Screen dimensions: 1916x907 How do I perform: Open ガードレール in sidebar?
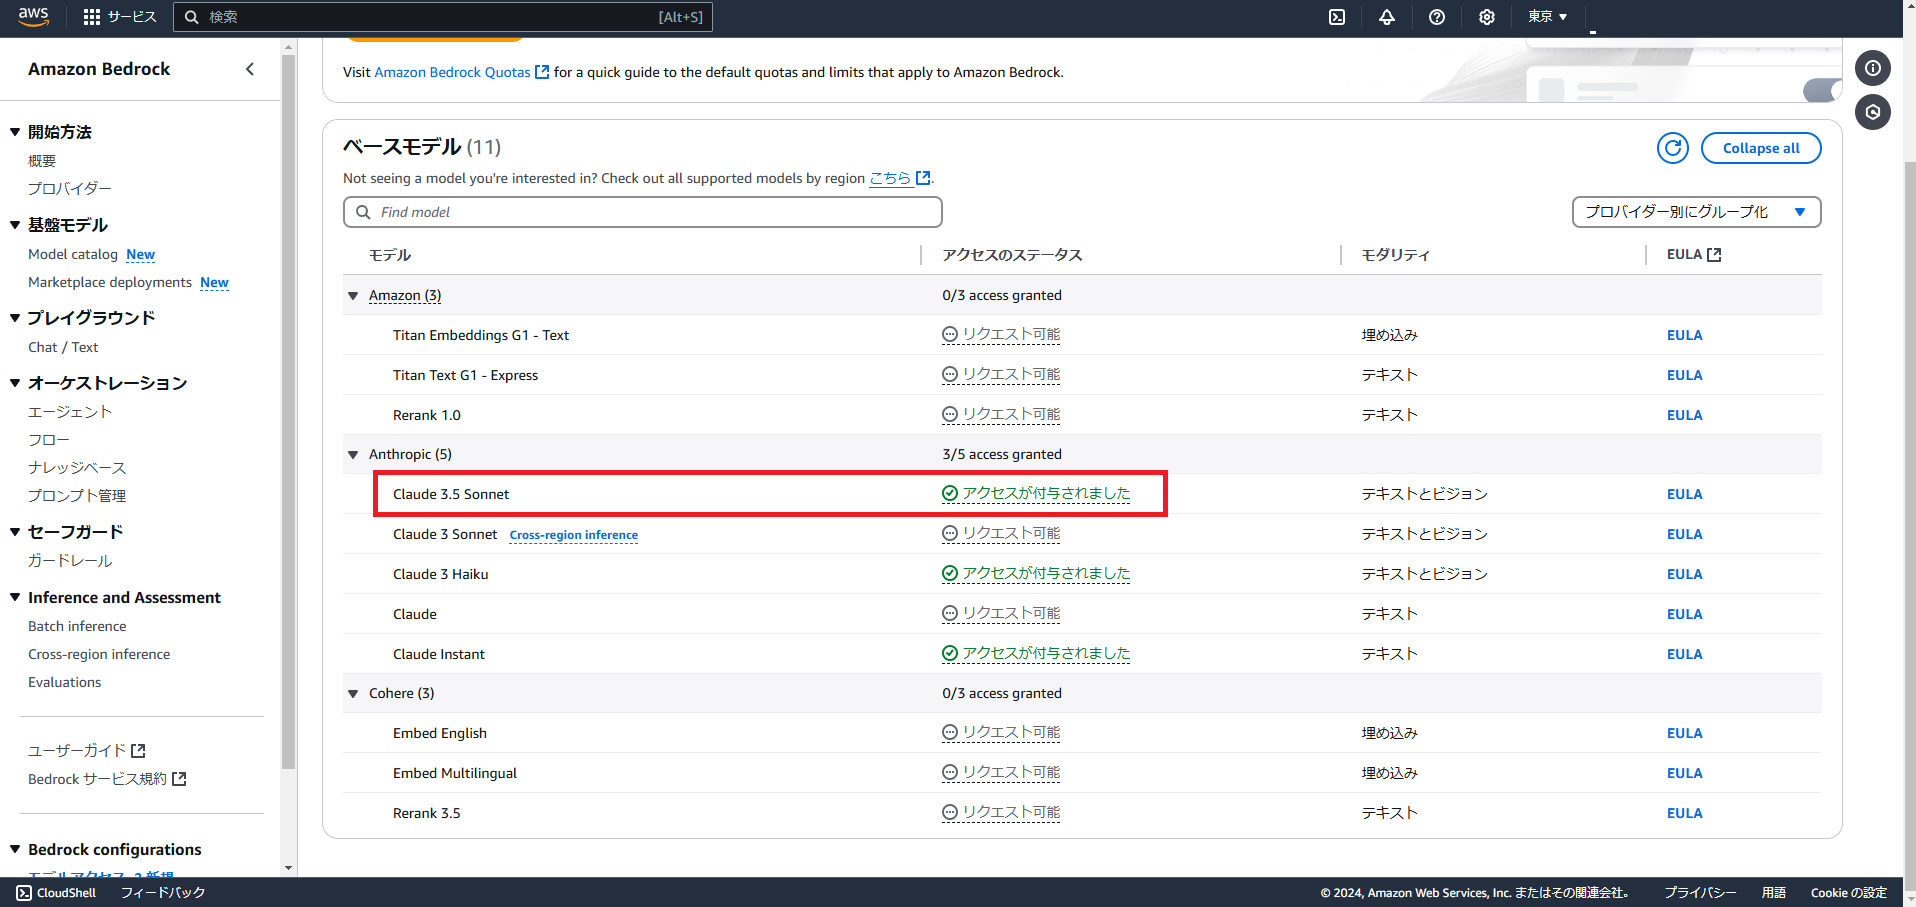click(x=70, y=561)
